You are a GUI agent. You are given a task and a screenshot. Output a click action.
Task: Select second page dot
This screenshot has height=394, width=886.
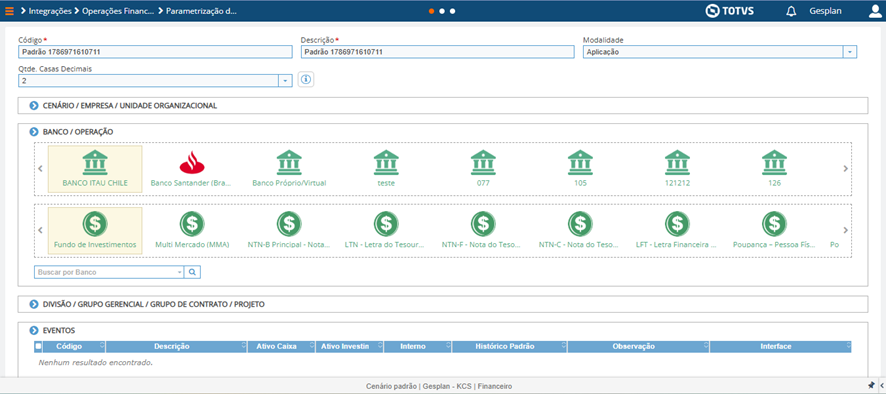[442, 11]
